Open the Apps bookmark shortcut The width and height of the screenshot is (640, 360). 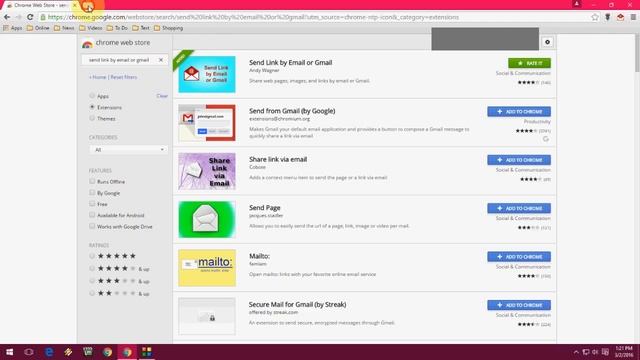point(13,28)
